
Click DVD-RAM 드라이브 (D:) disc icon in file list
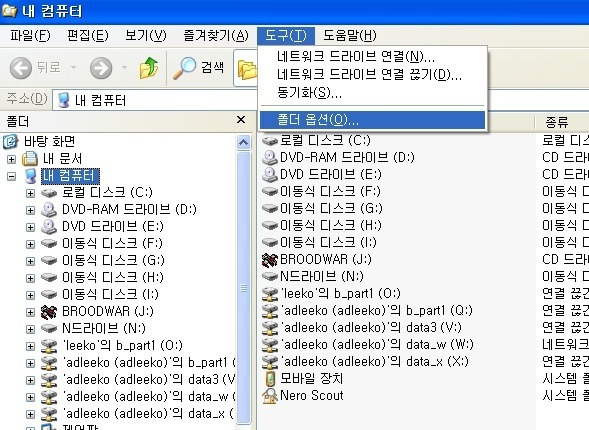coord(269,158)
